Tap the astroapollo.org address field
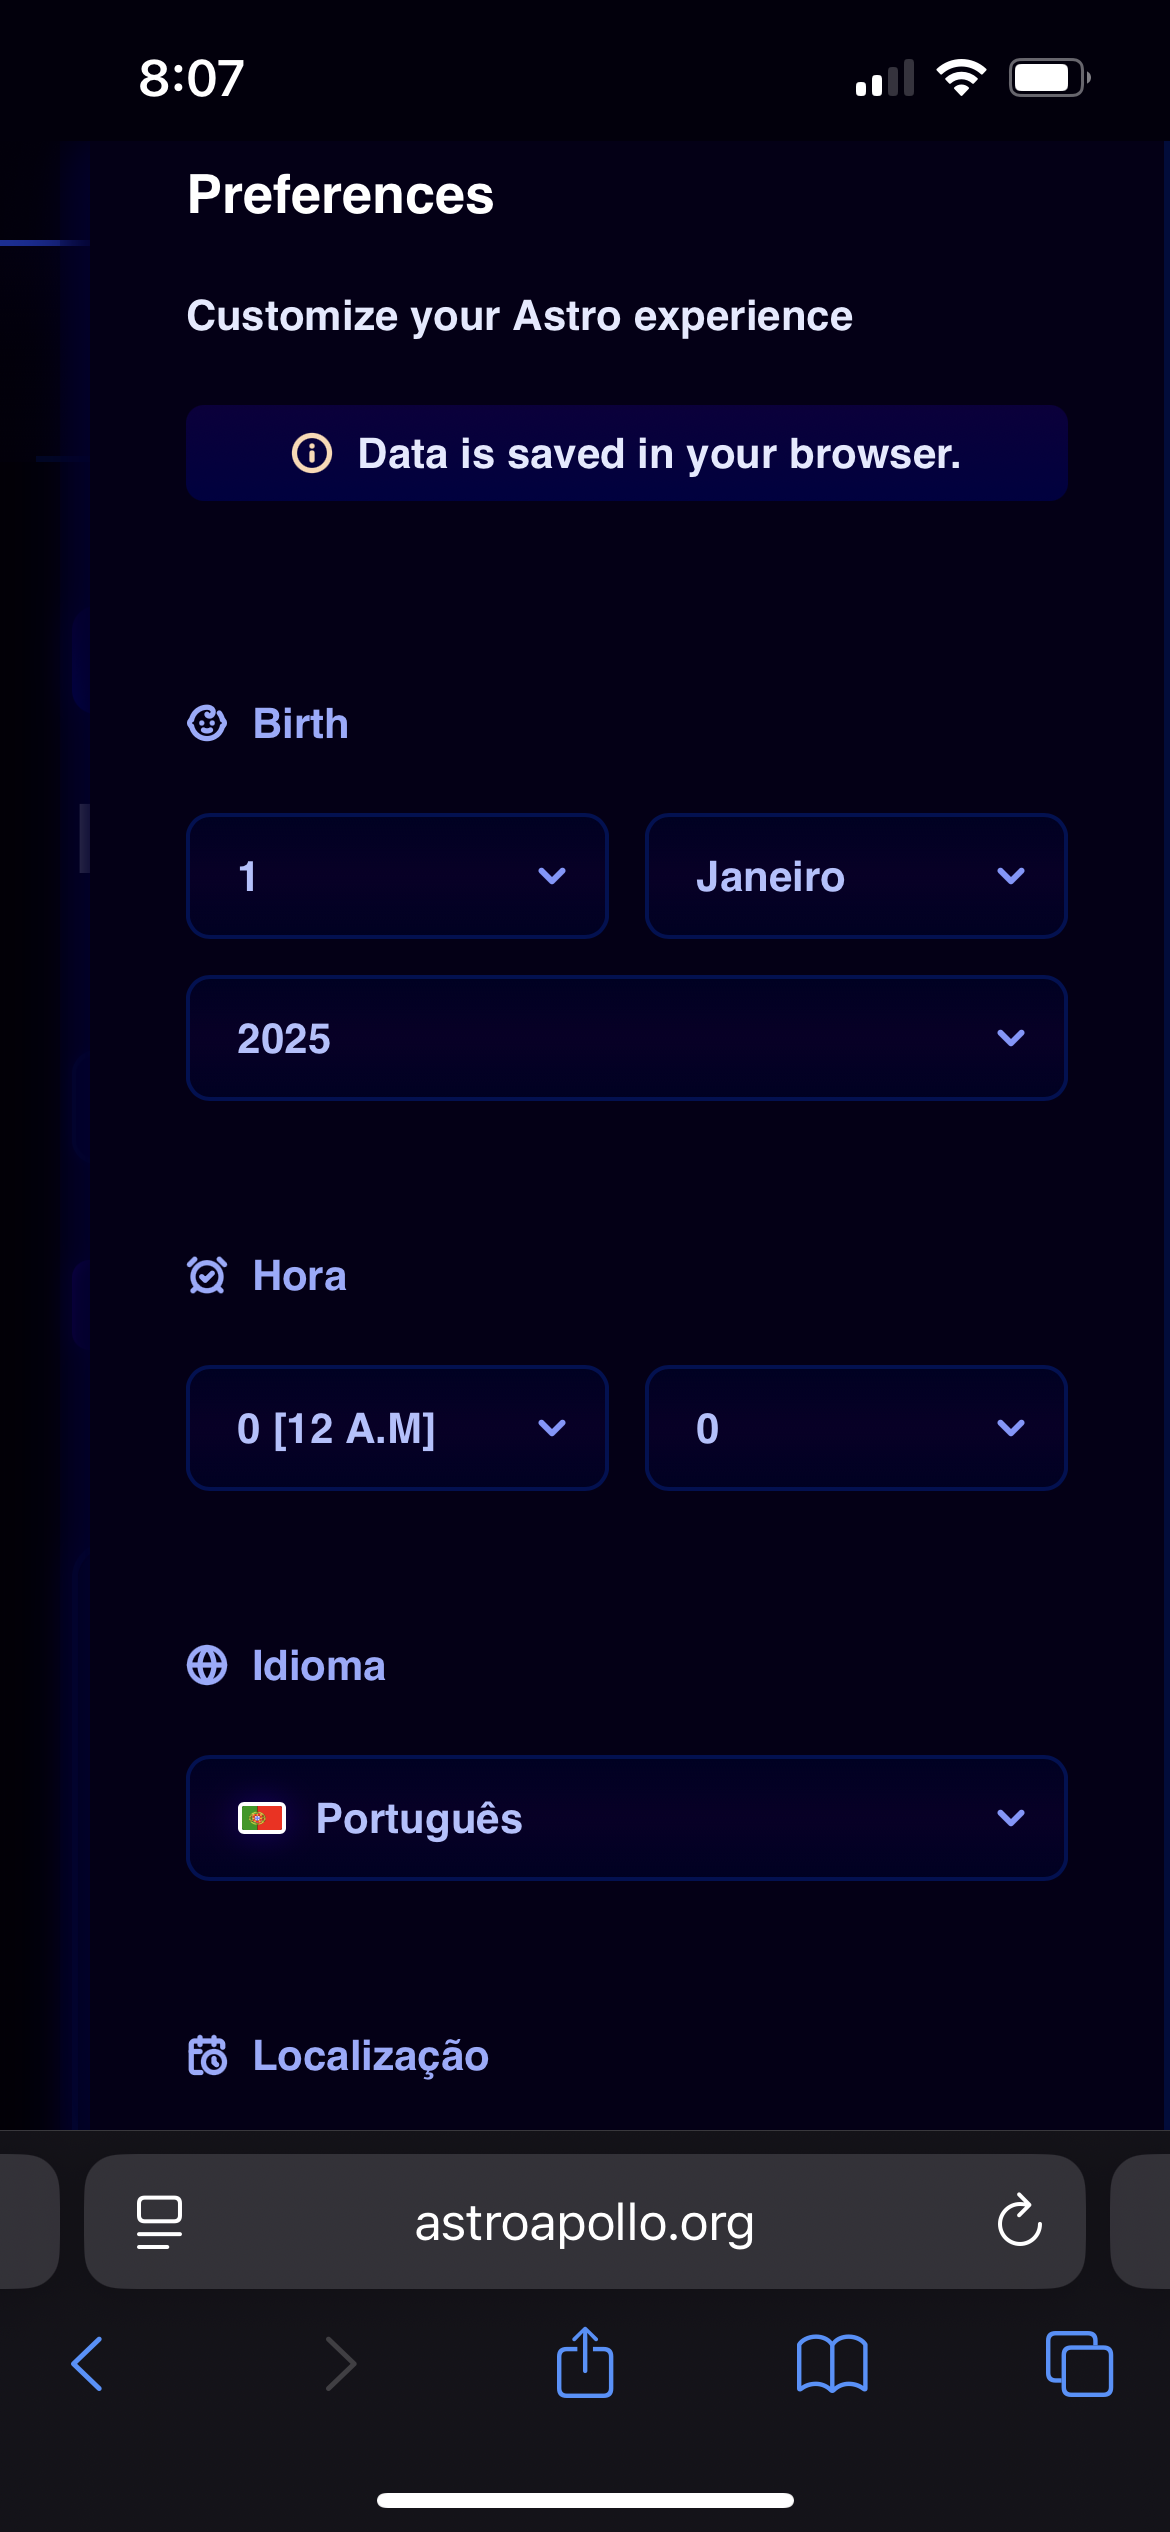The height and width of the screenshot is (2532, 1170). pyautogui.click(x=585, y=2222)
